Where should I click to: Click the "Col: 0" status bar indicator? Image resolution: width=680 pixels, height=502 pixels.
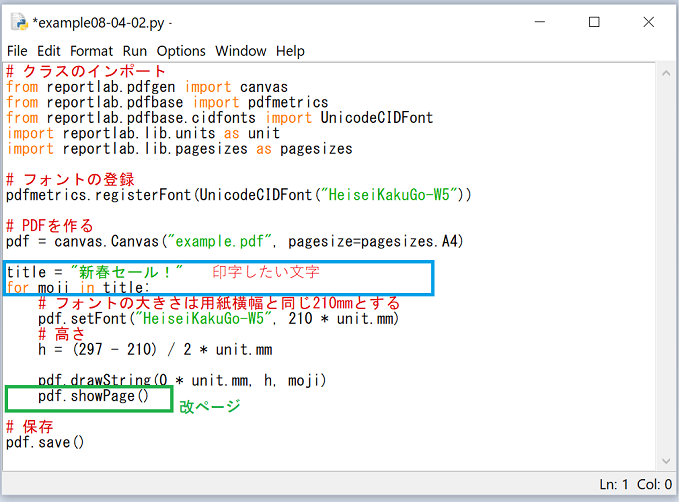(x=653, y=484)
